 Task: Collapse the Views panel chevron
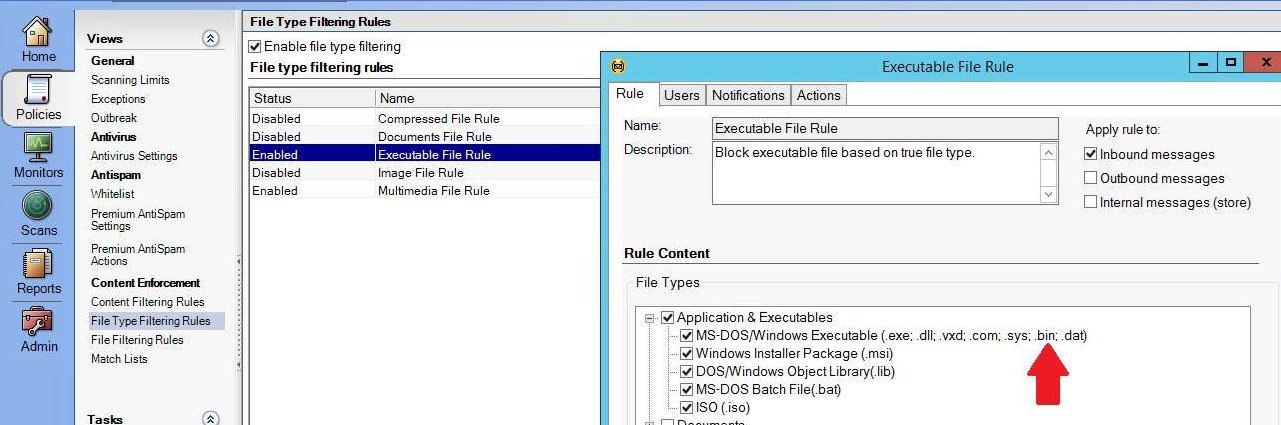pos(210,38)
